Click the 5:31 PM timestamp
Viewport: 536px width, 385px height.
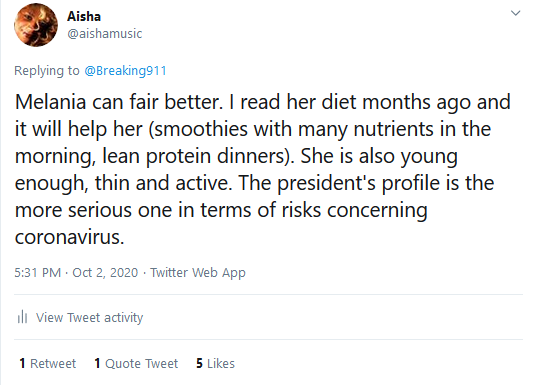click(38, 273)
